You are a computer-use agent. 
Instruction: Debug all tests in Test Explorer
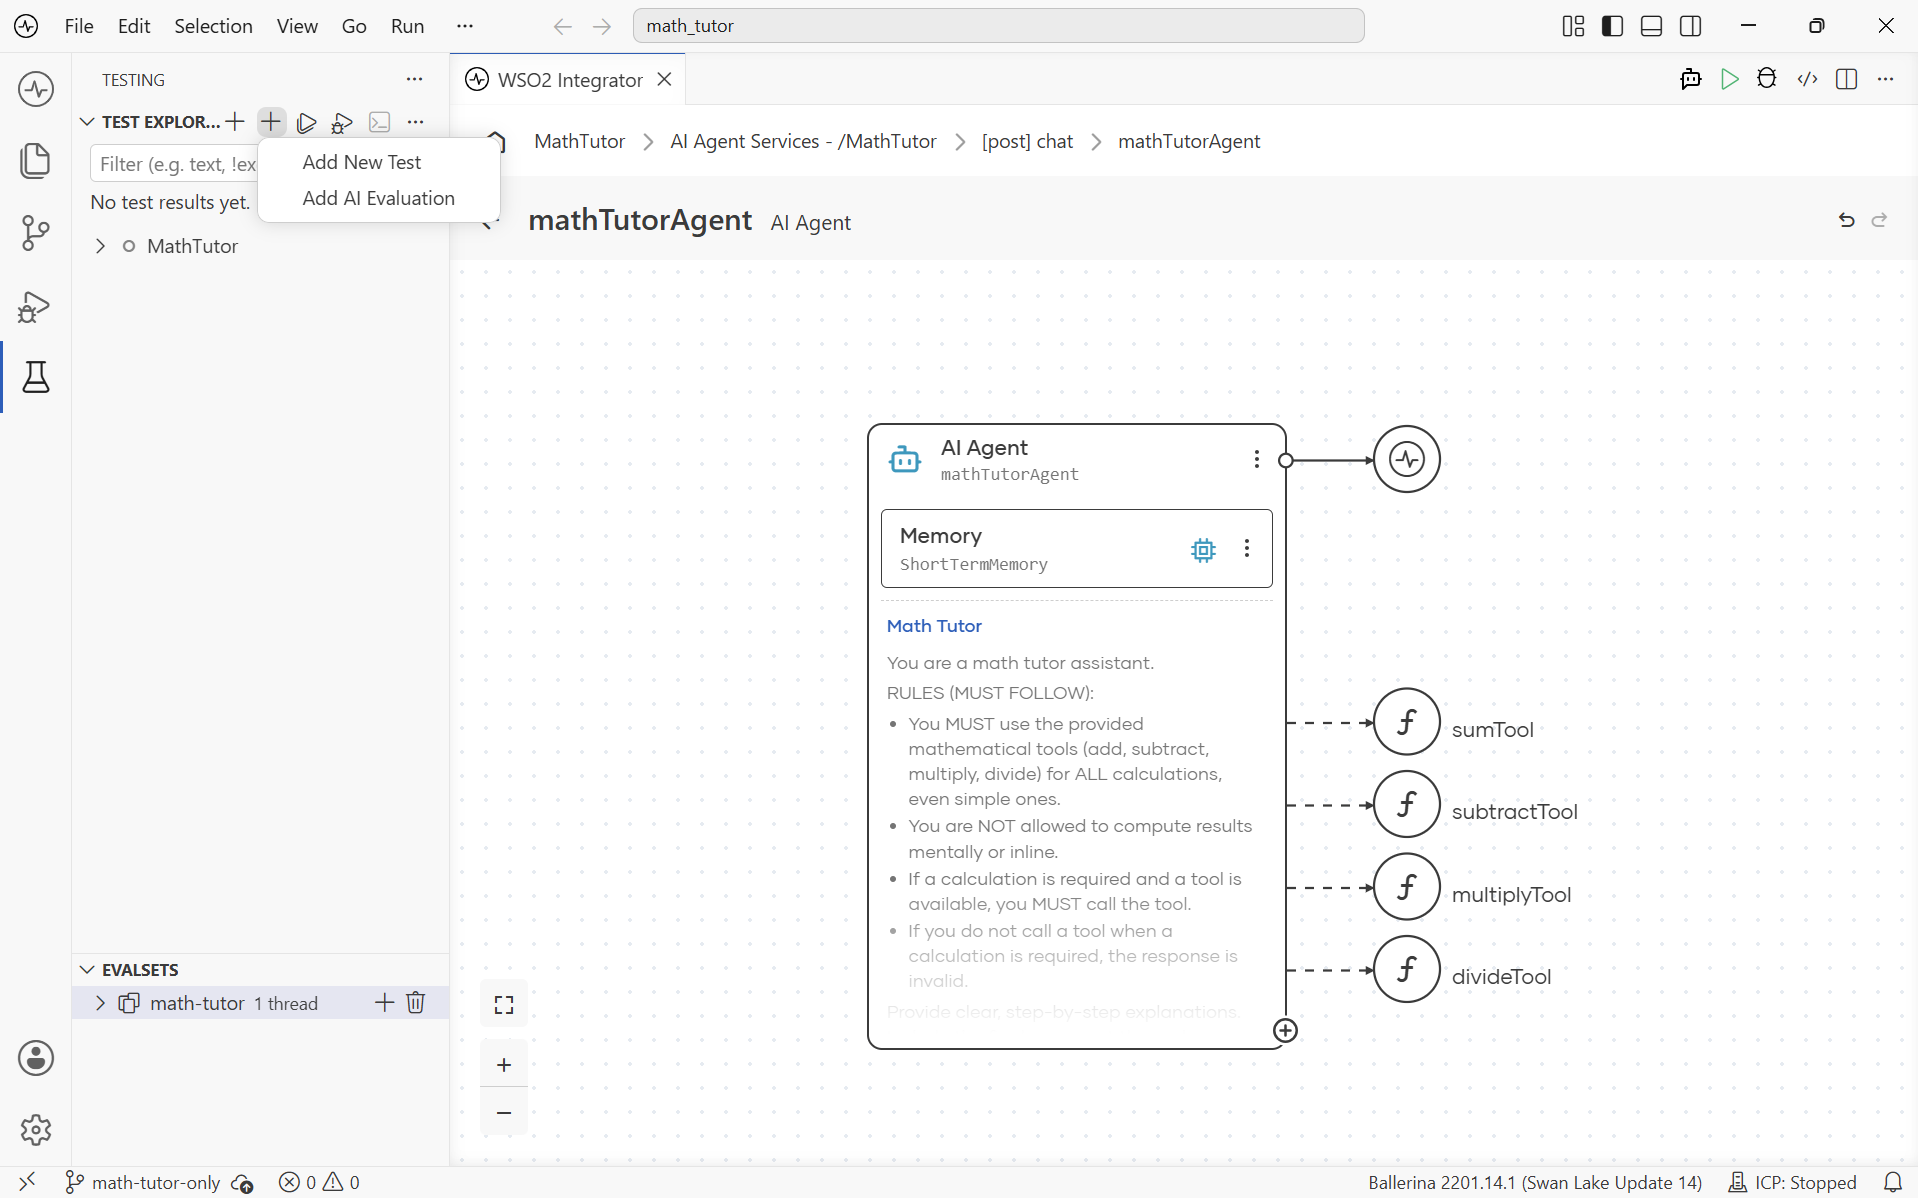pos(343,122)
